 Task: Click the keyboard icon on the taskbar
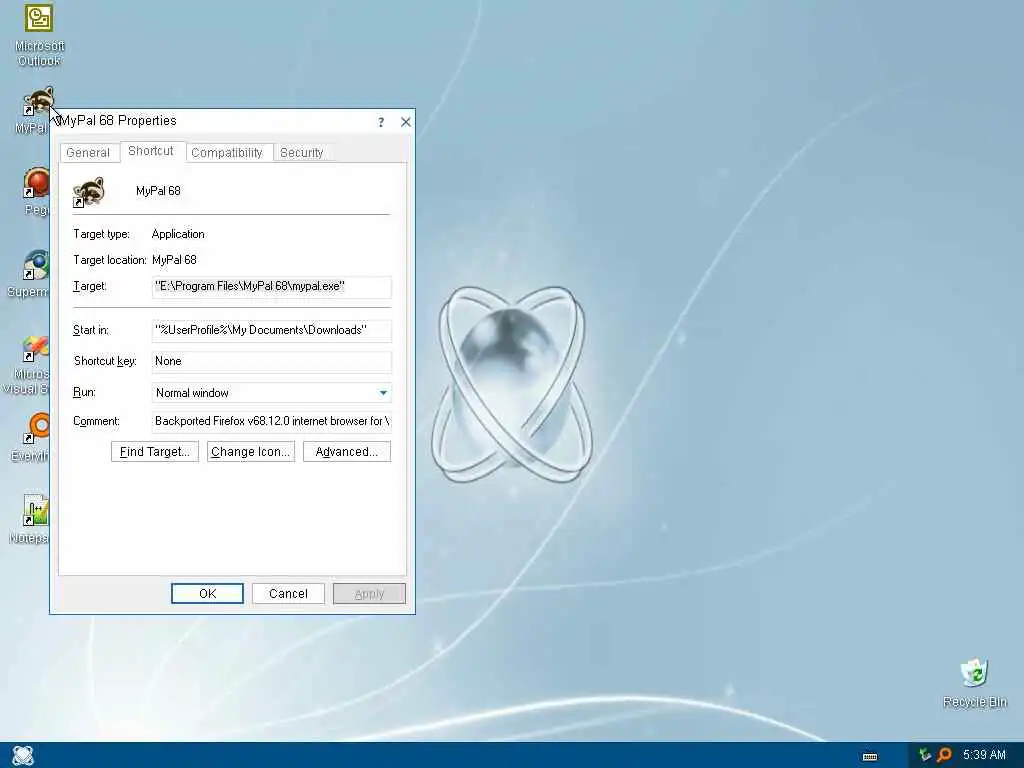pyautogui.click(x=870, y=756)
